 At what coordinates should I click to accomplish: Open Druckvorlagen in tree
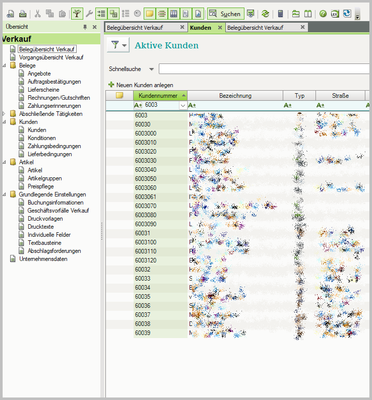(x=45, y=219)
